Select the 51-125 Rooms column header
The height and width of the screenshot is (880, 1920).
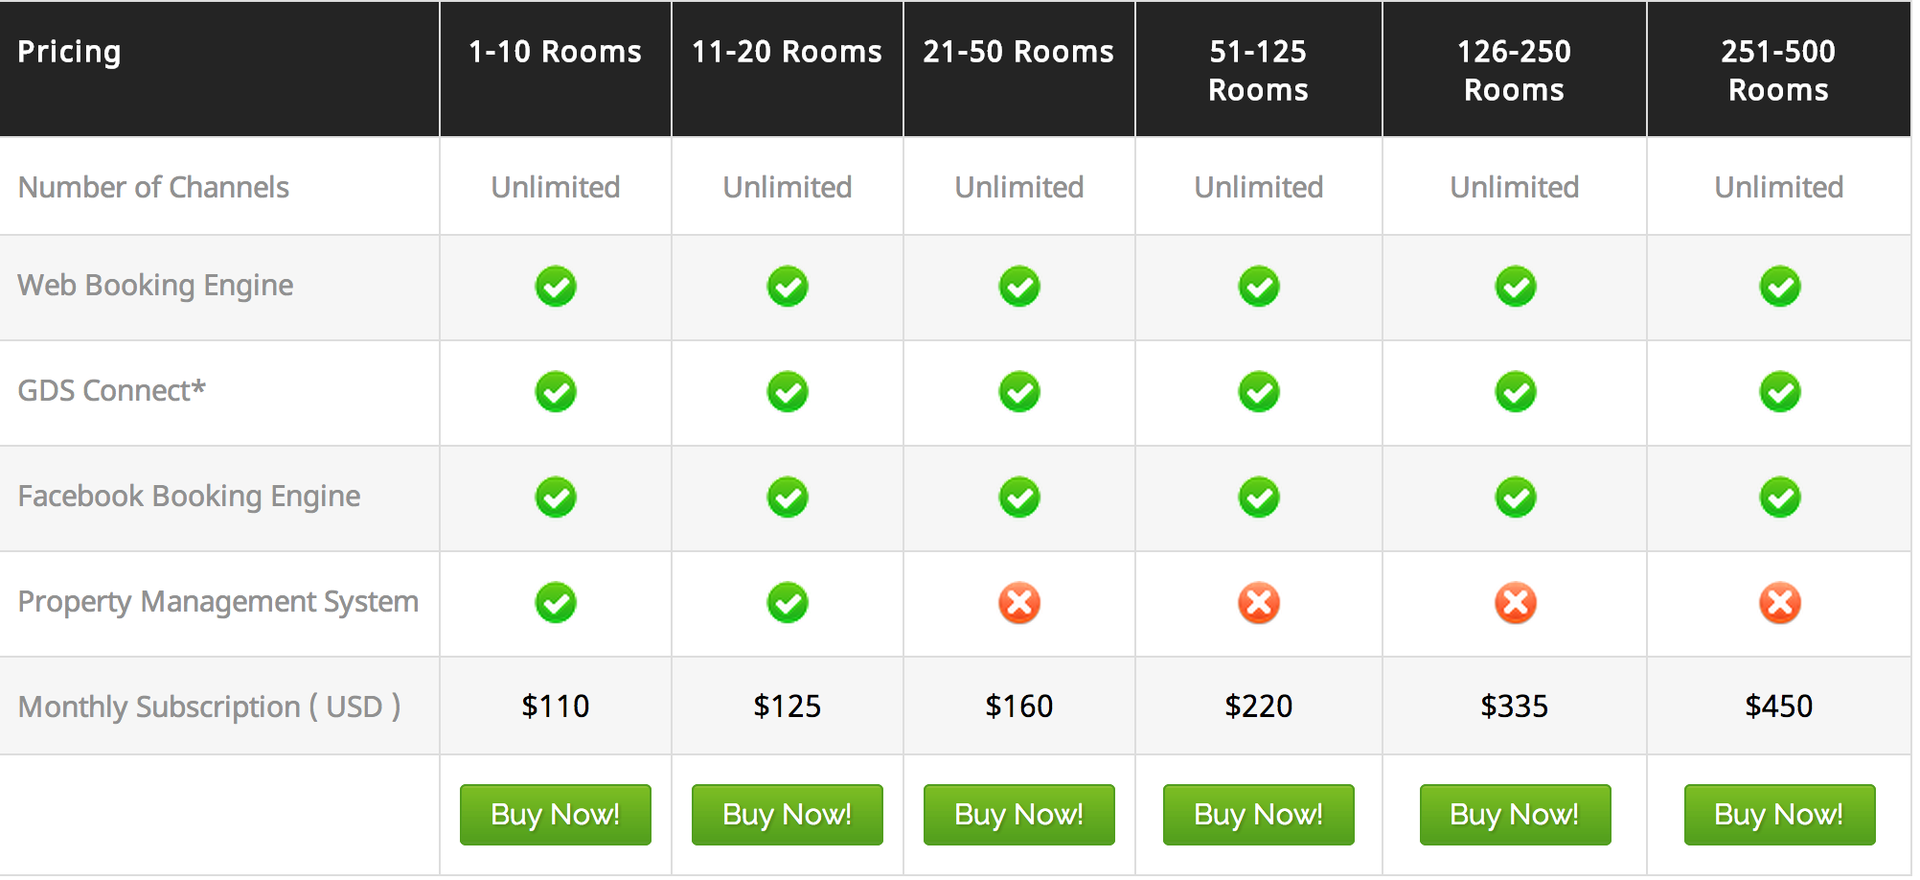tap(1258, 70)
